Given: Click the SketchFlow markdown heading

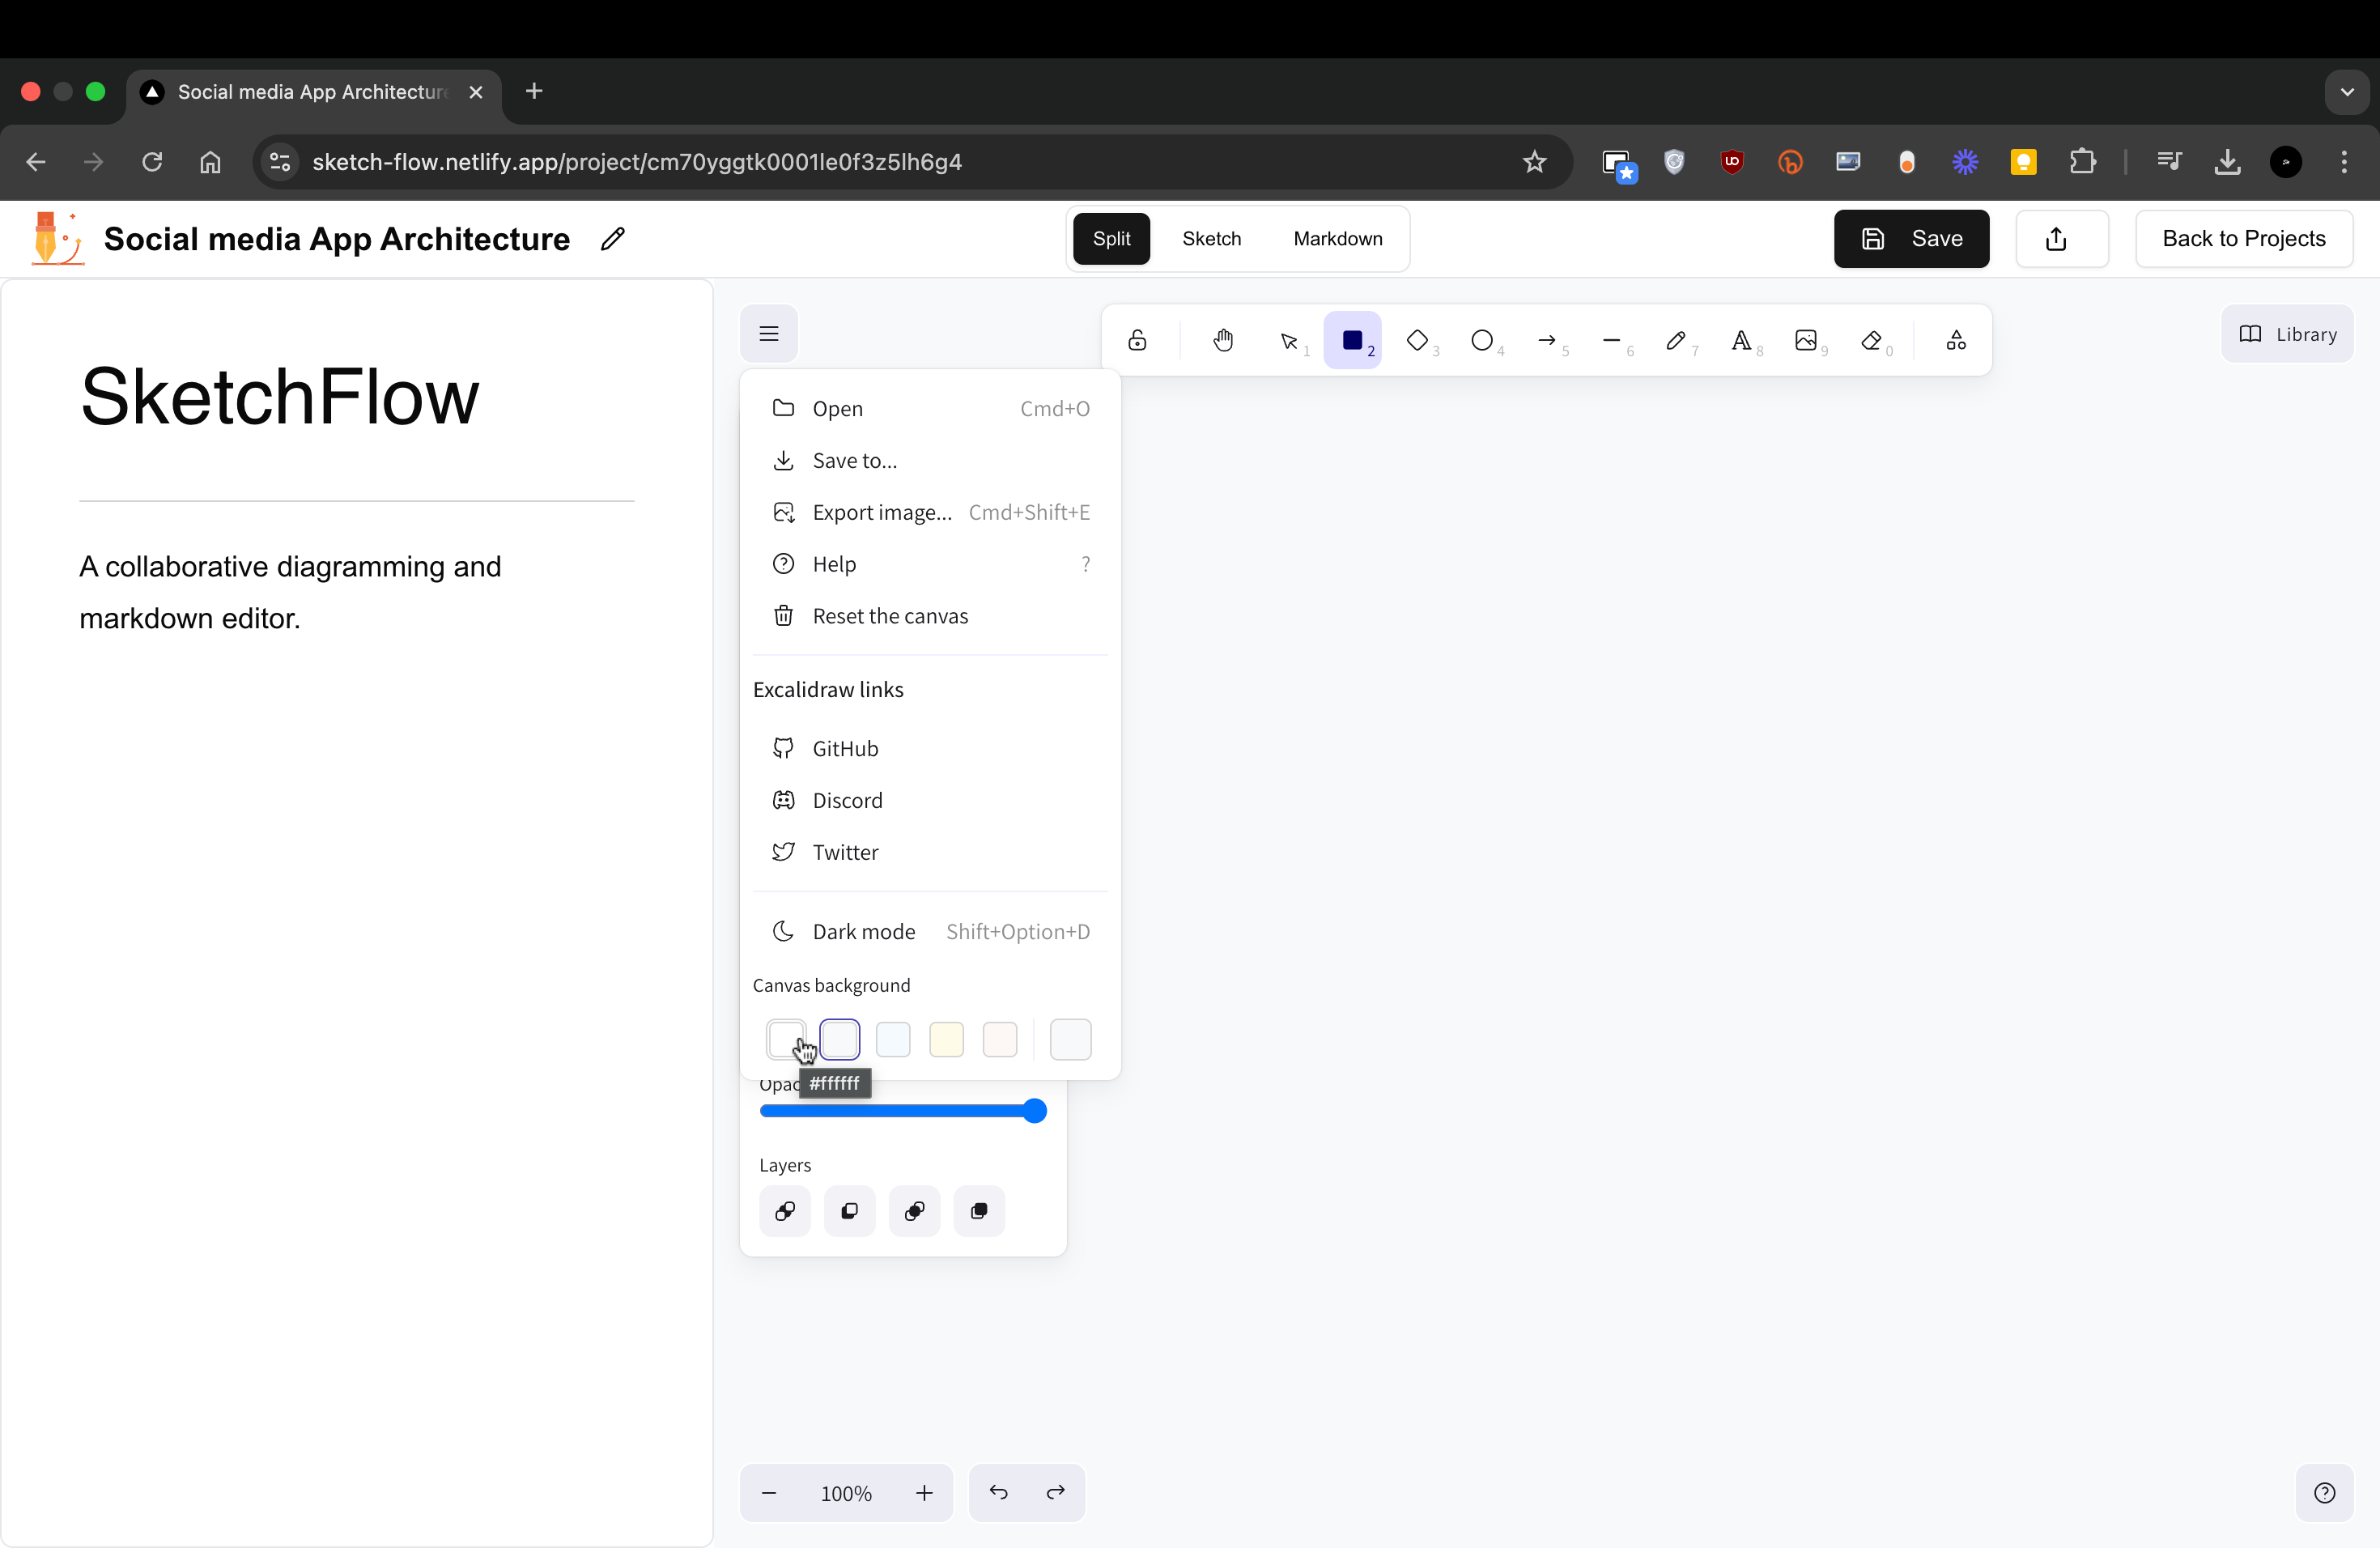Looking at the screenshot, I should pyautogui.click(x=279, y=396).
